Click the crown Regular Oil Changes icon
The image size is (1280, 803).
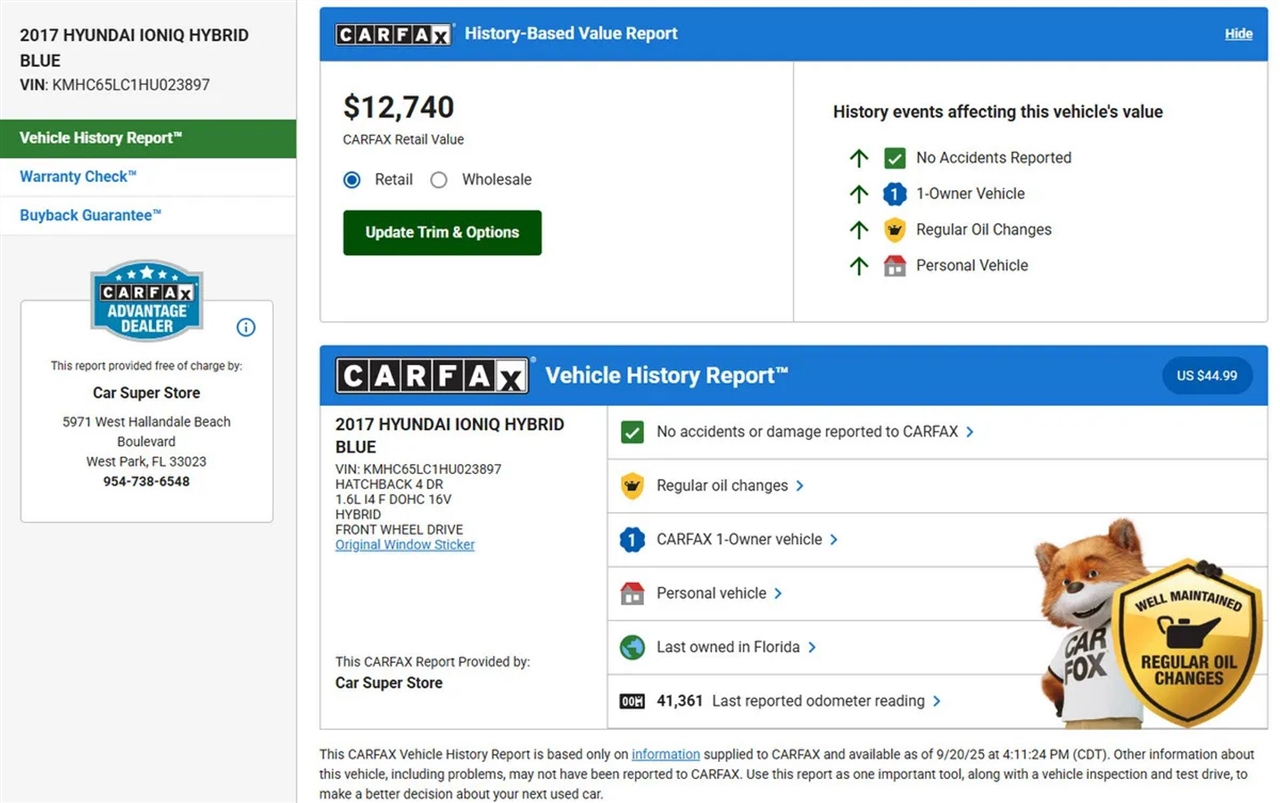click(x=894, y=230)
